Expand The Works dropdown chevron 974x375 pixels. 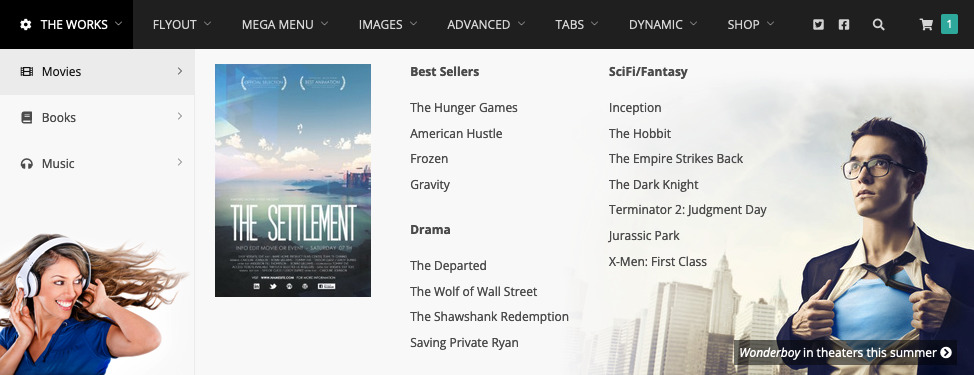pyautogui.click(x=119, y=24)
